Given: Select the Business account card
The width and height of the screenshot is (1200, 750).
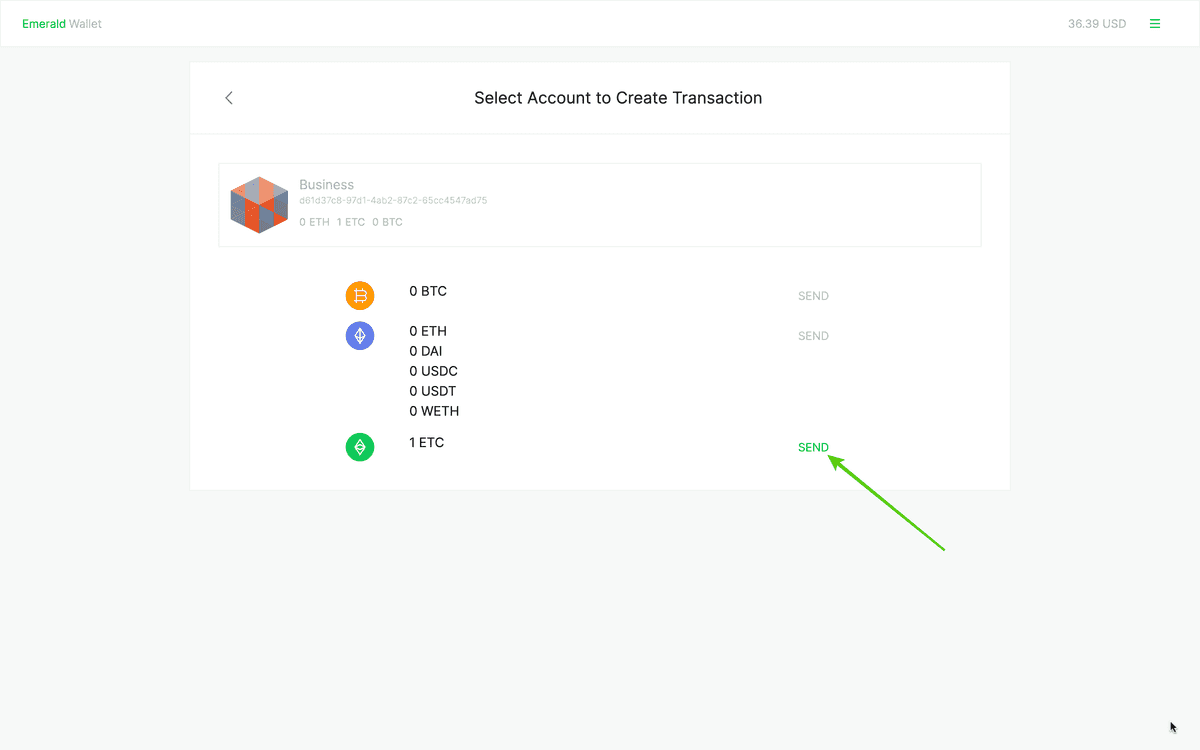Looking at the screenshot, I should click(x=600, y=204).
